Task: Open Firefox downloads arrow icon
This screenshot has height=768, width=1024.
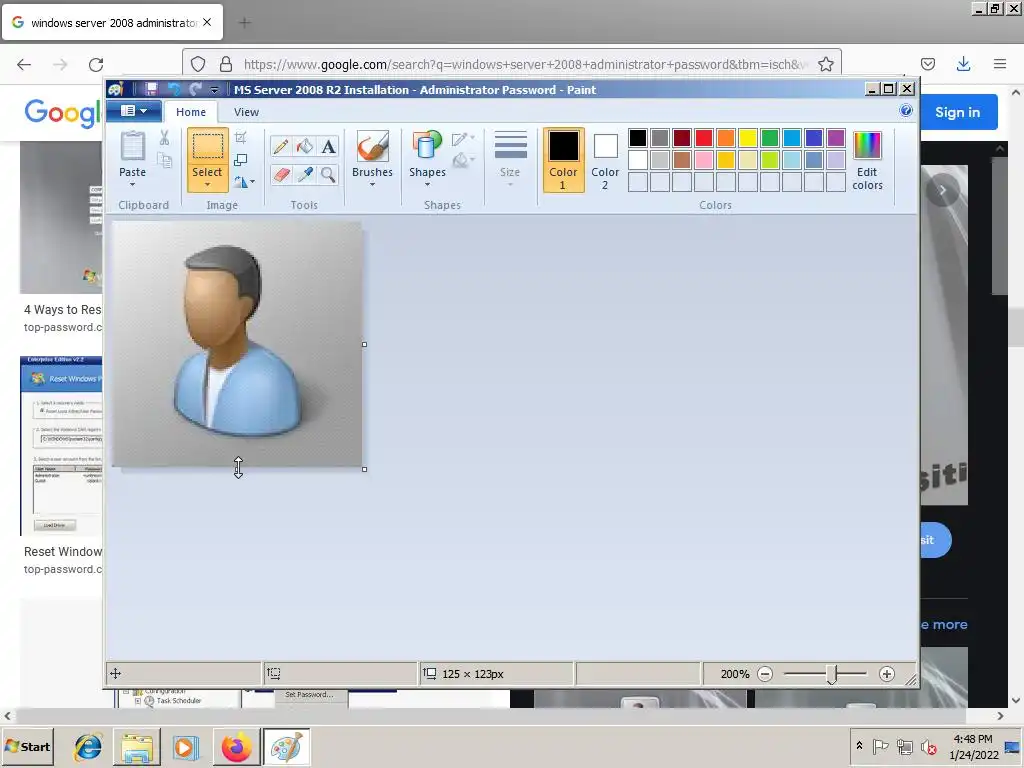Action: click(963, 64)
